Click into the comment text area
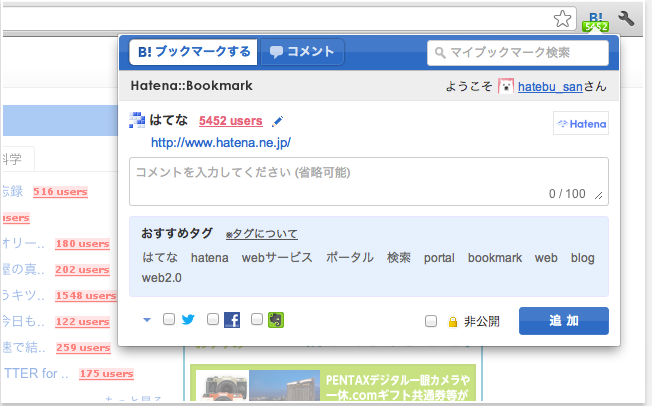 (x=369, y=181)
